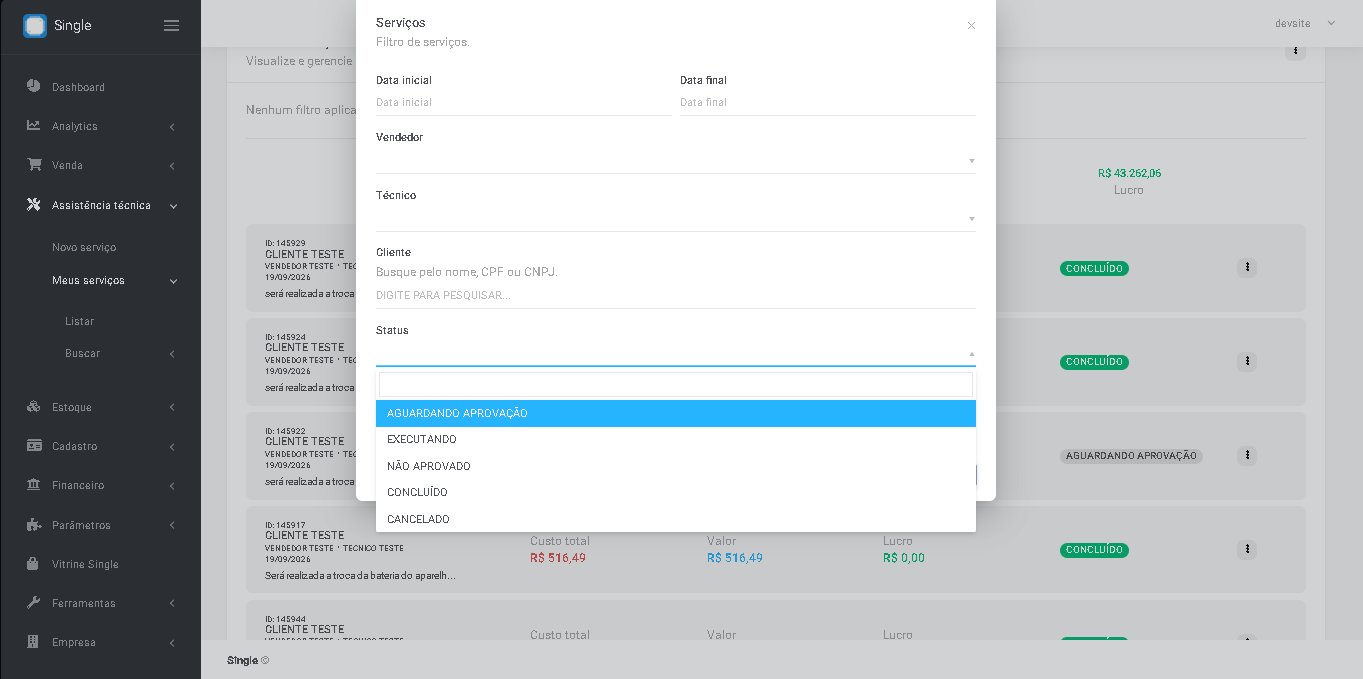Click the Single logo icon
Screen dimensions: 1363x679
[35, 26]
